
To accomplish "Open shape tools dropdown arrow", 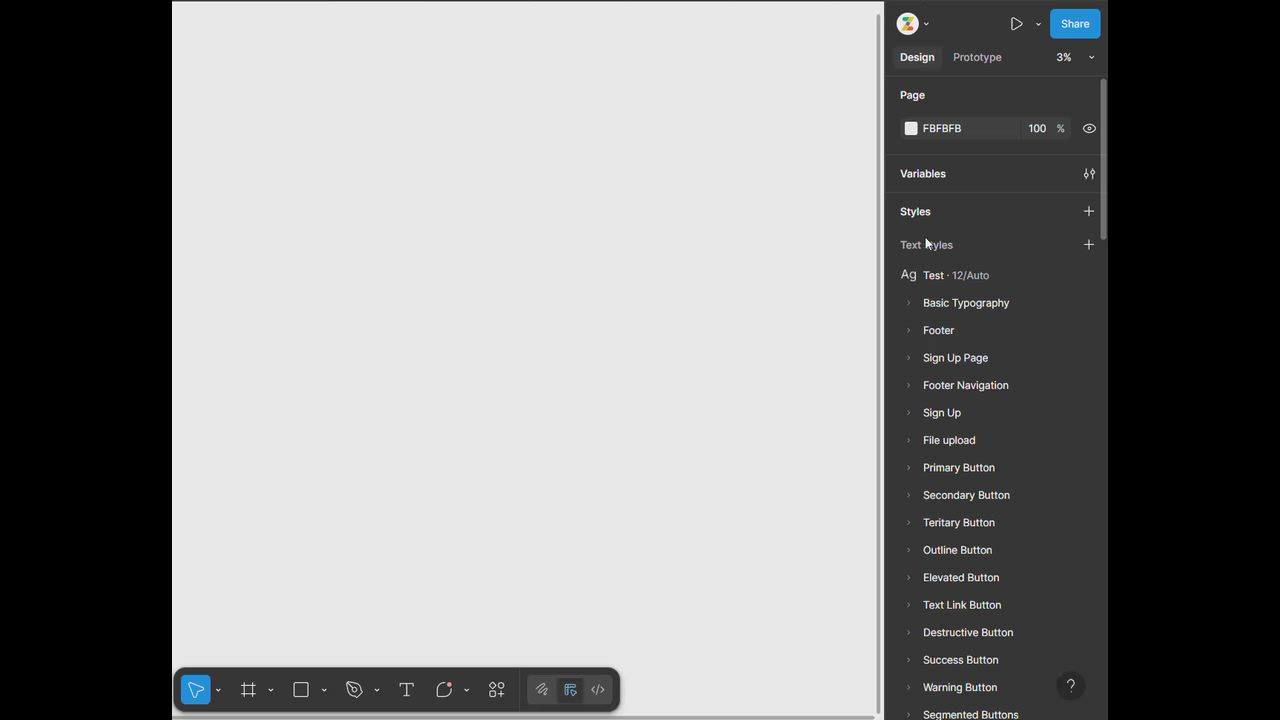I will point(324,690).
